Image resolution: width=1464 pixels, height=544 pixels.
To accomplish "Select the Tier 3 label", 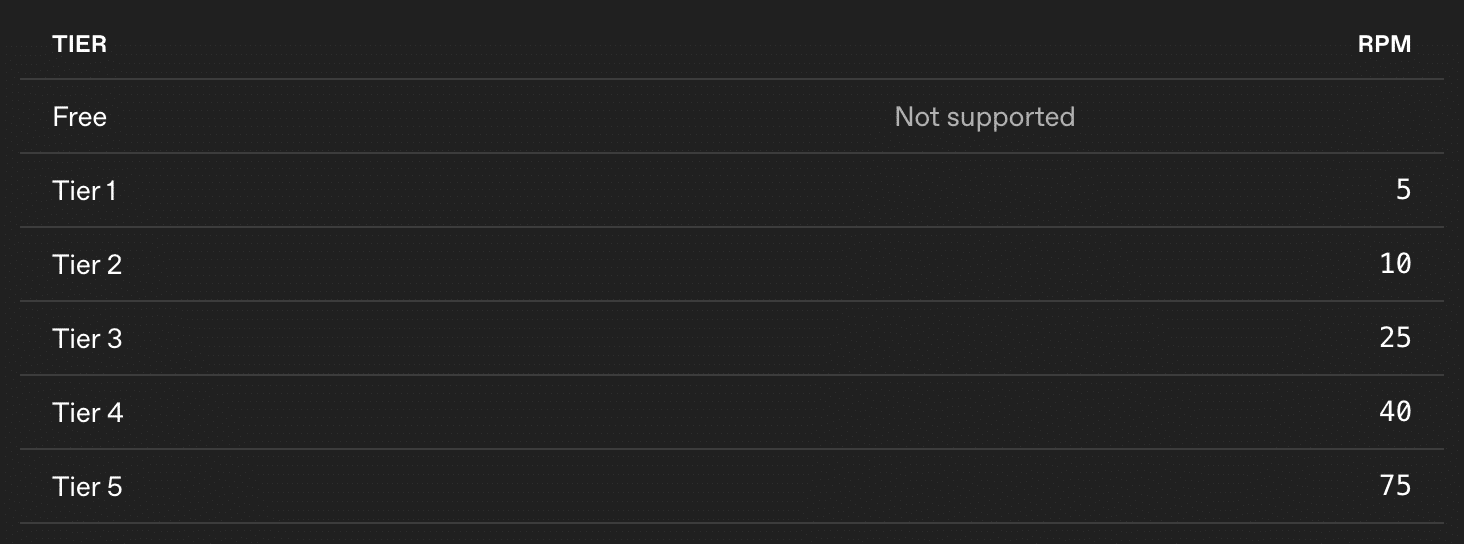I will tap(87, 339).
